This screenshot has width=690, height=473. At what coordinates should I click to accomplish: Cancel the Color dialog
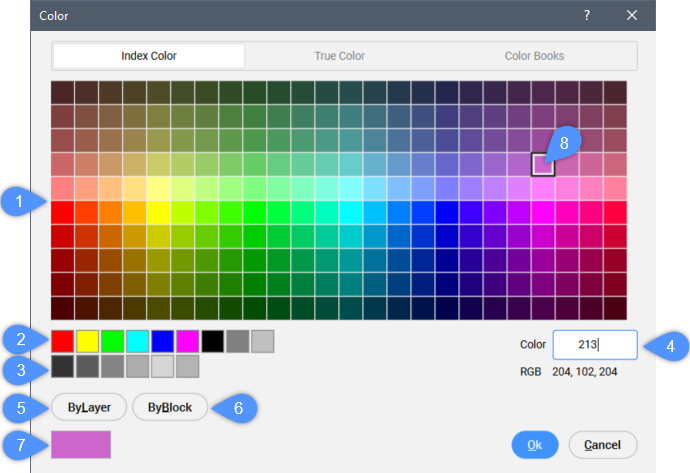603,444
